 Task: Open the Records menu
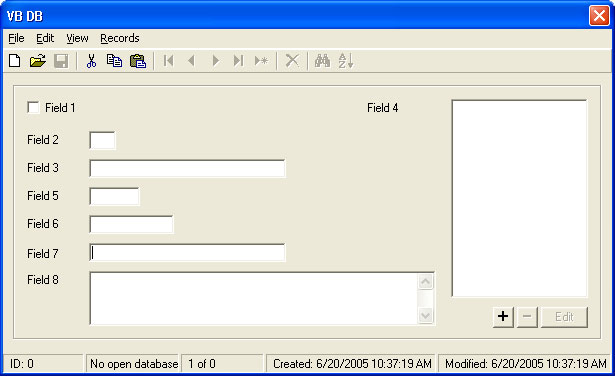(x=120, y=38)
